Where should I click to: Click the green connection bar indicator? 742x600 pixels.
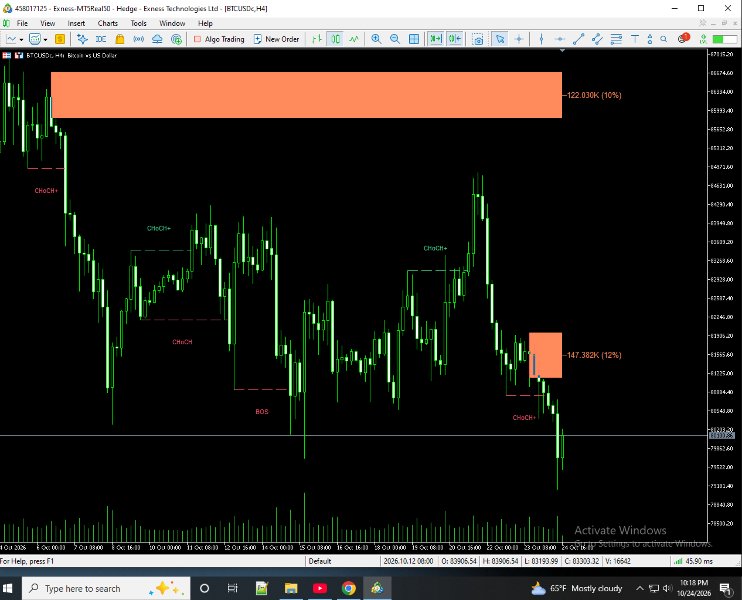[x=724, y=39]
